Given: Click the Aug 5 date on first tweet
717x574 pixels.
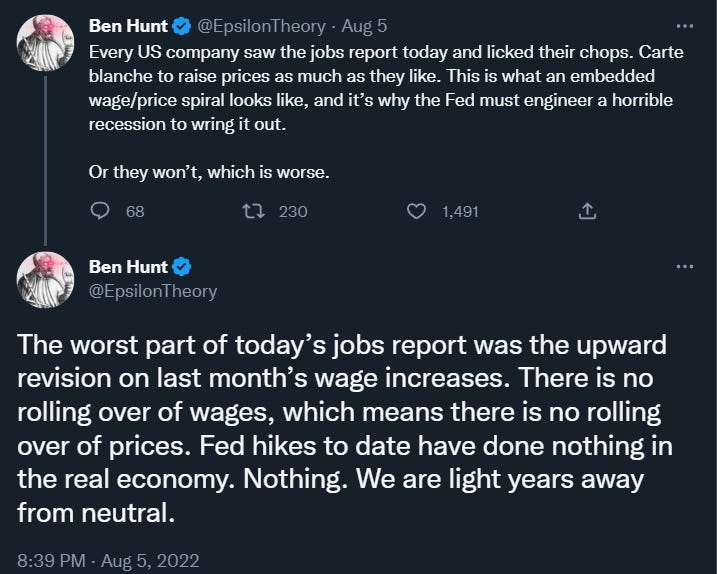Looking at the screenshot, I should pos(364,27).
